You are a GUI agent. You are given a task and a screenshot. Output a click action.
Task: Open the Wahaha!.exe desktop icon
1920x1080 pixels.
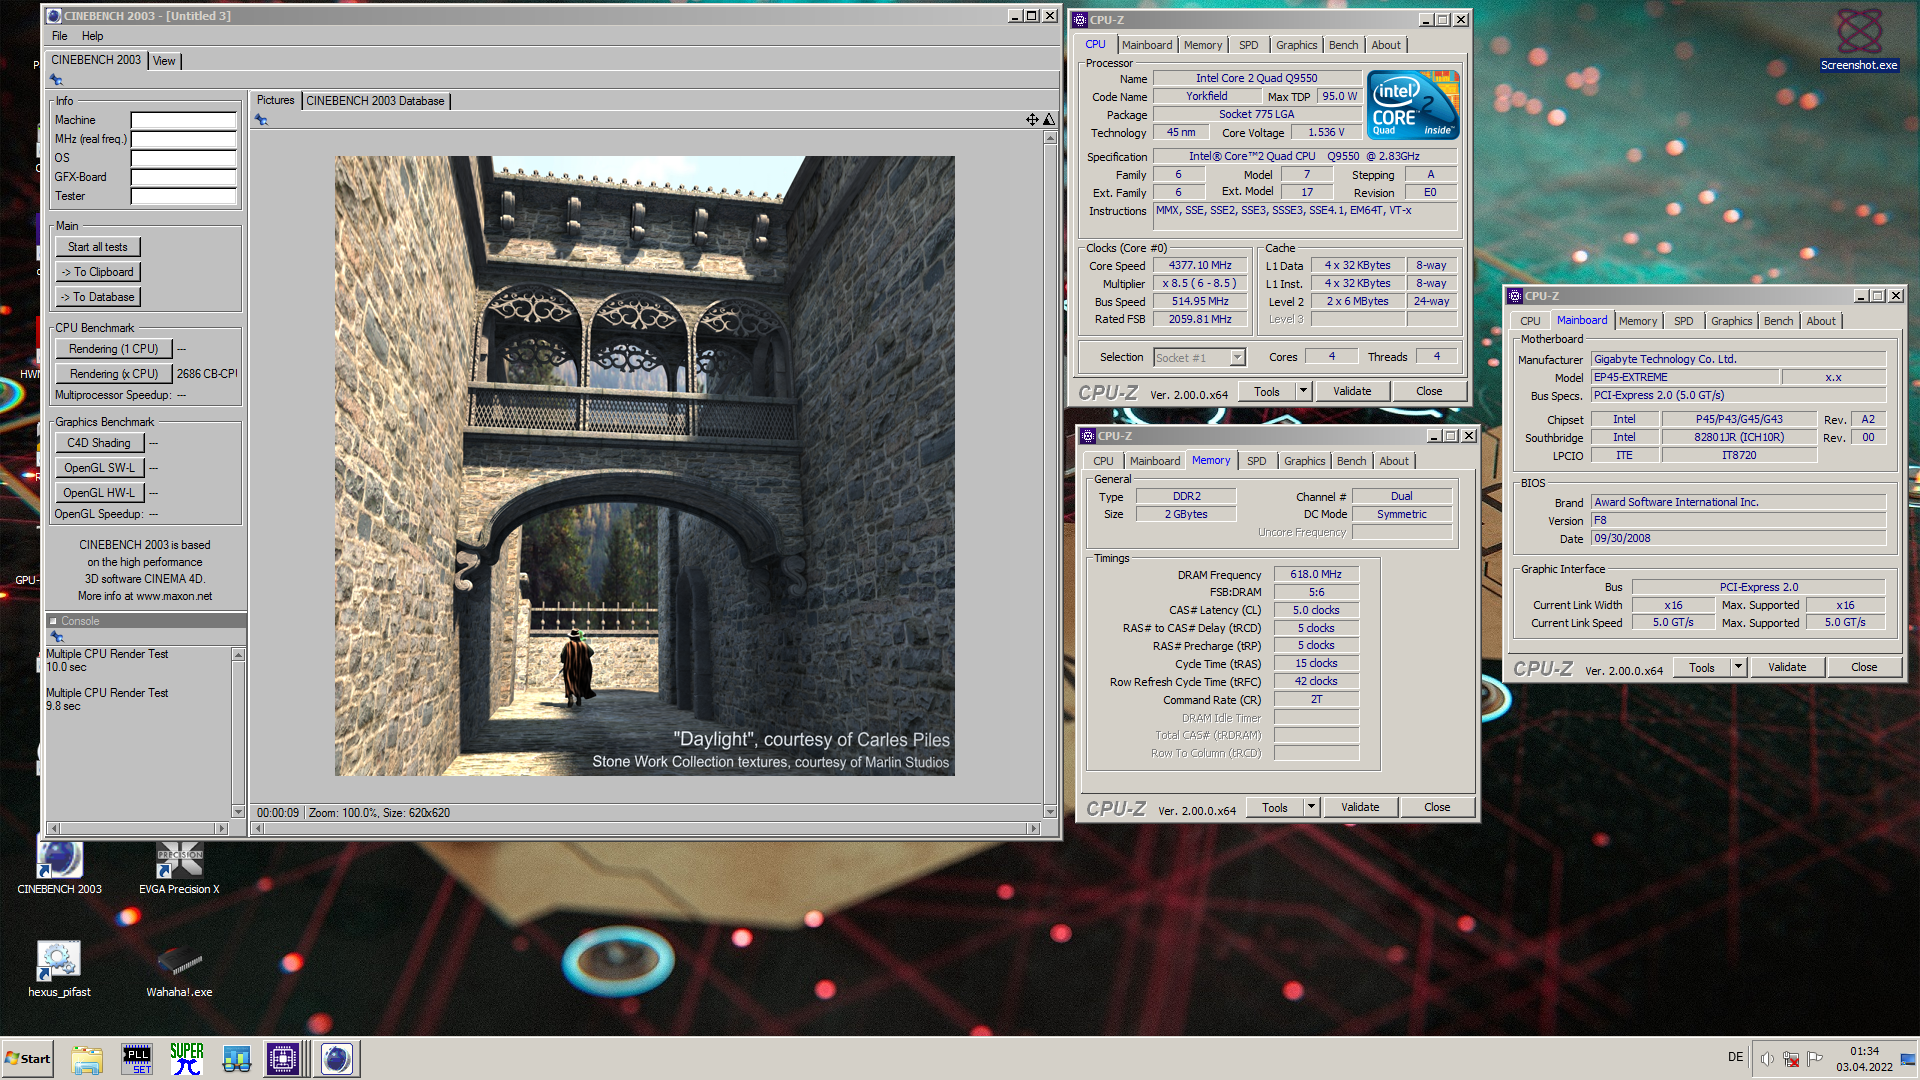pos(179,970)
